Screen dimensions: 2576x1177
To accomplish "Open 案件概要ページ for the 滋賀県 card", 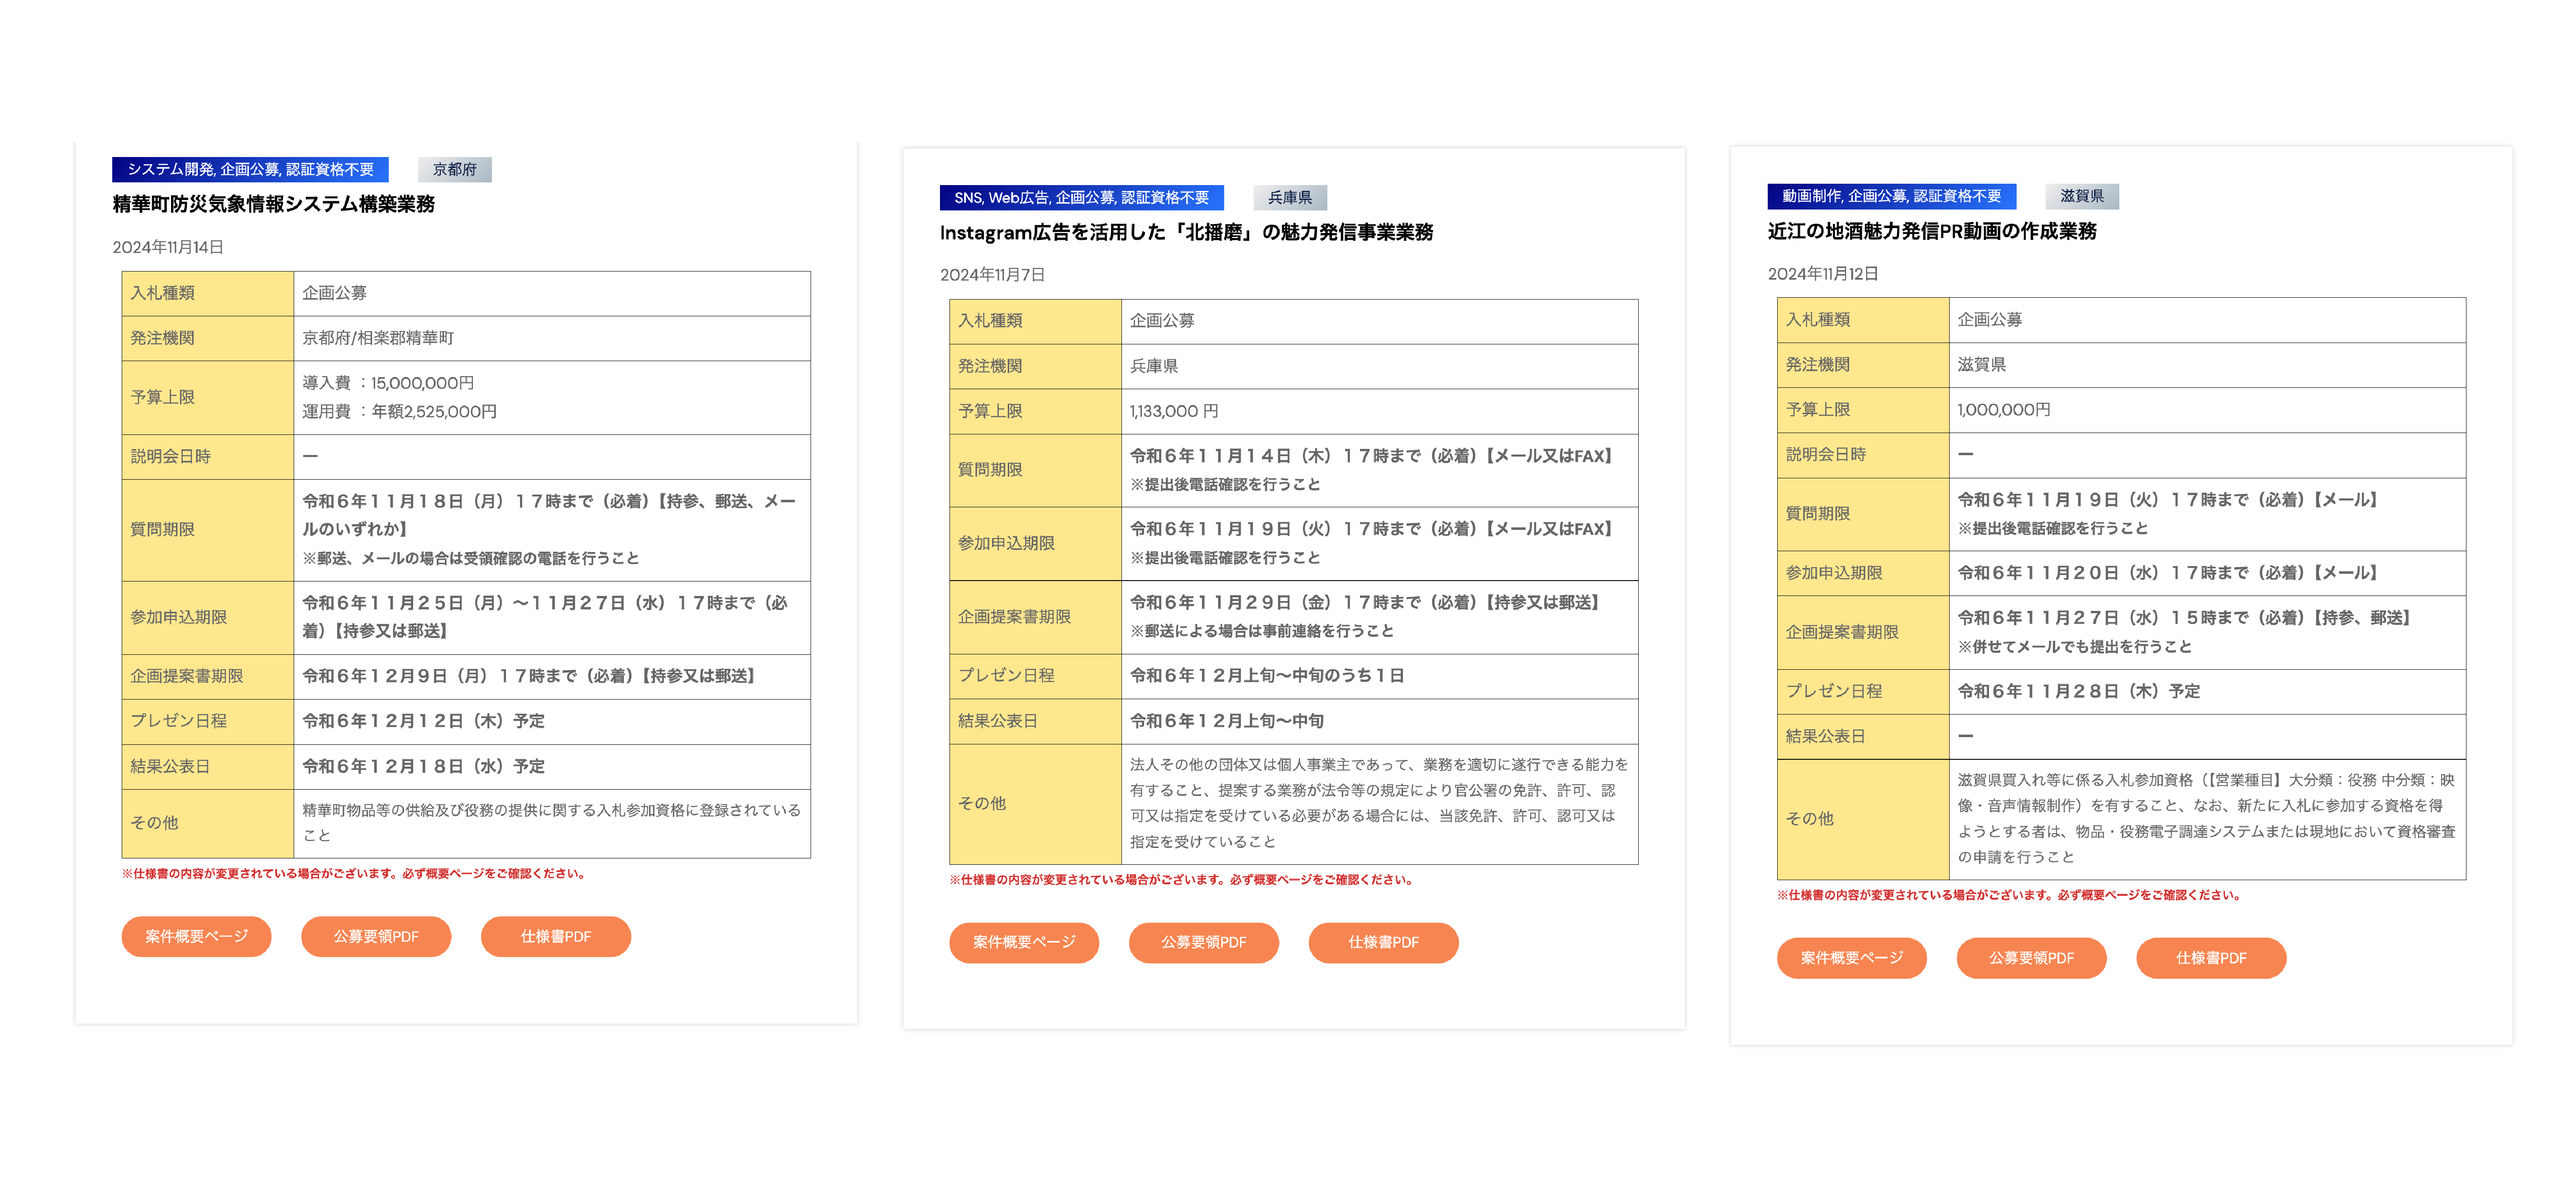I will click(1851, 957).
